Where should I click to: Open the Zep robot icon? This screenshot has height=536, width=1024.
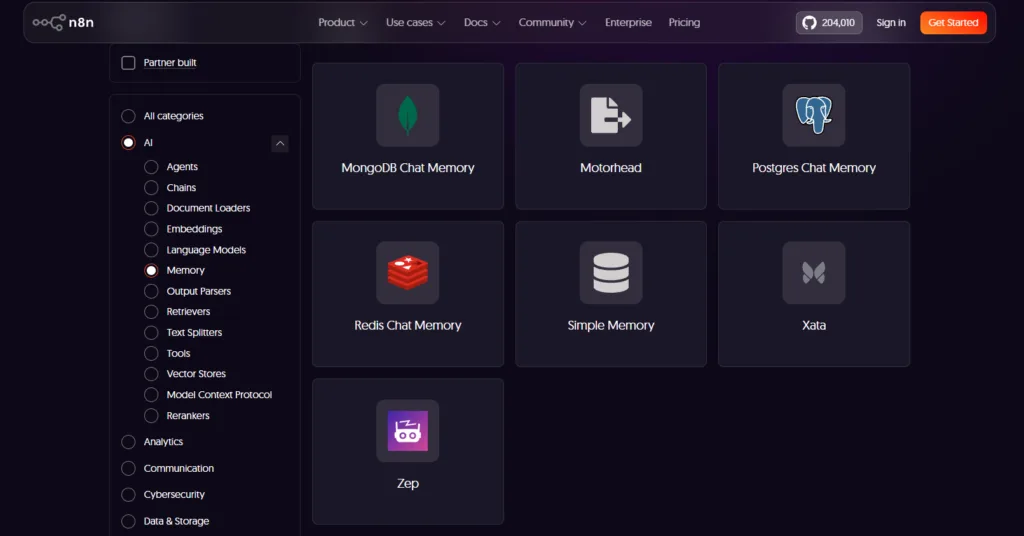click(x=408, y=431)
